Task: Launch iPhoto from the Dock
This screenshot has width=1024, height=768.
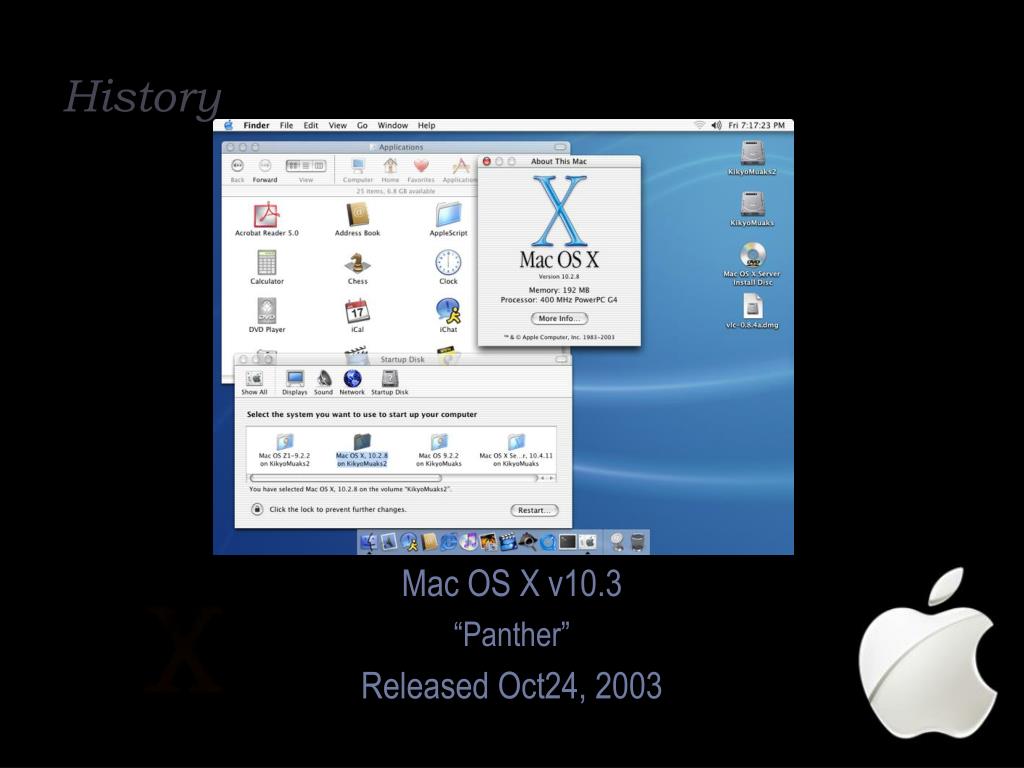Action: 488,541
